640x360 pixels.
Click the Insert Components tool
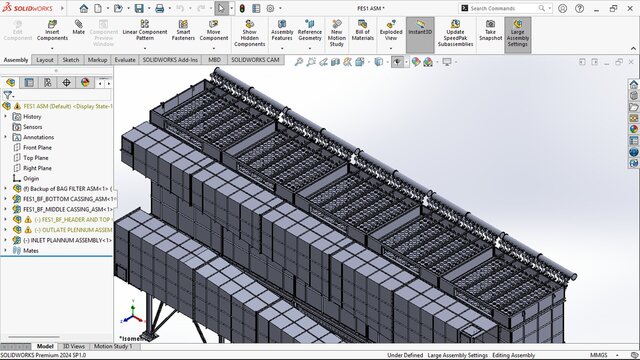coord(52,31)
